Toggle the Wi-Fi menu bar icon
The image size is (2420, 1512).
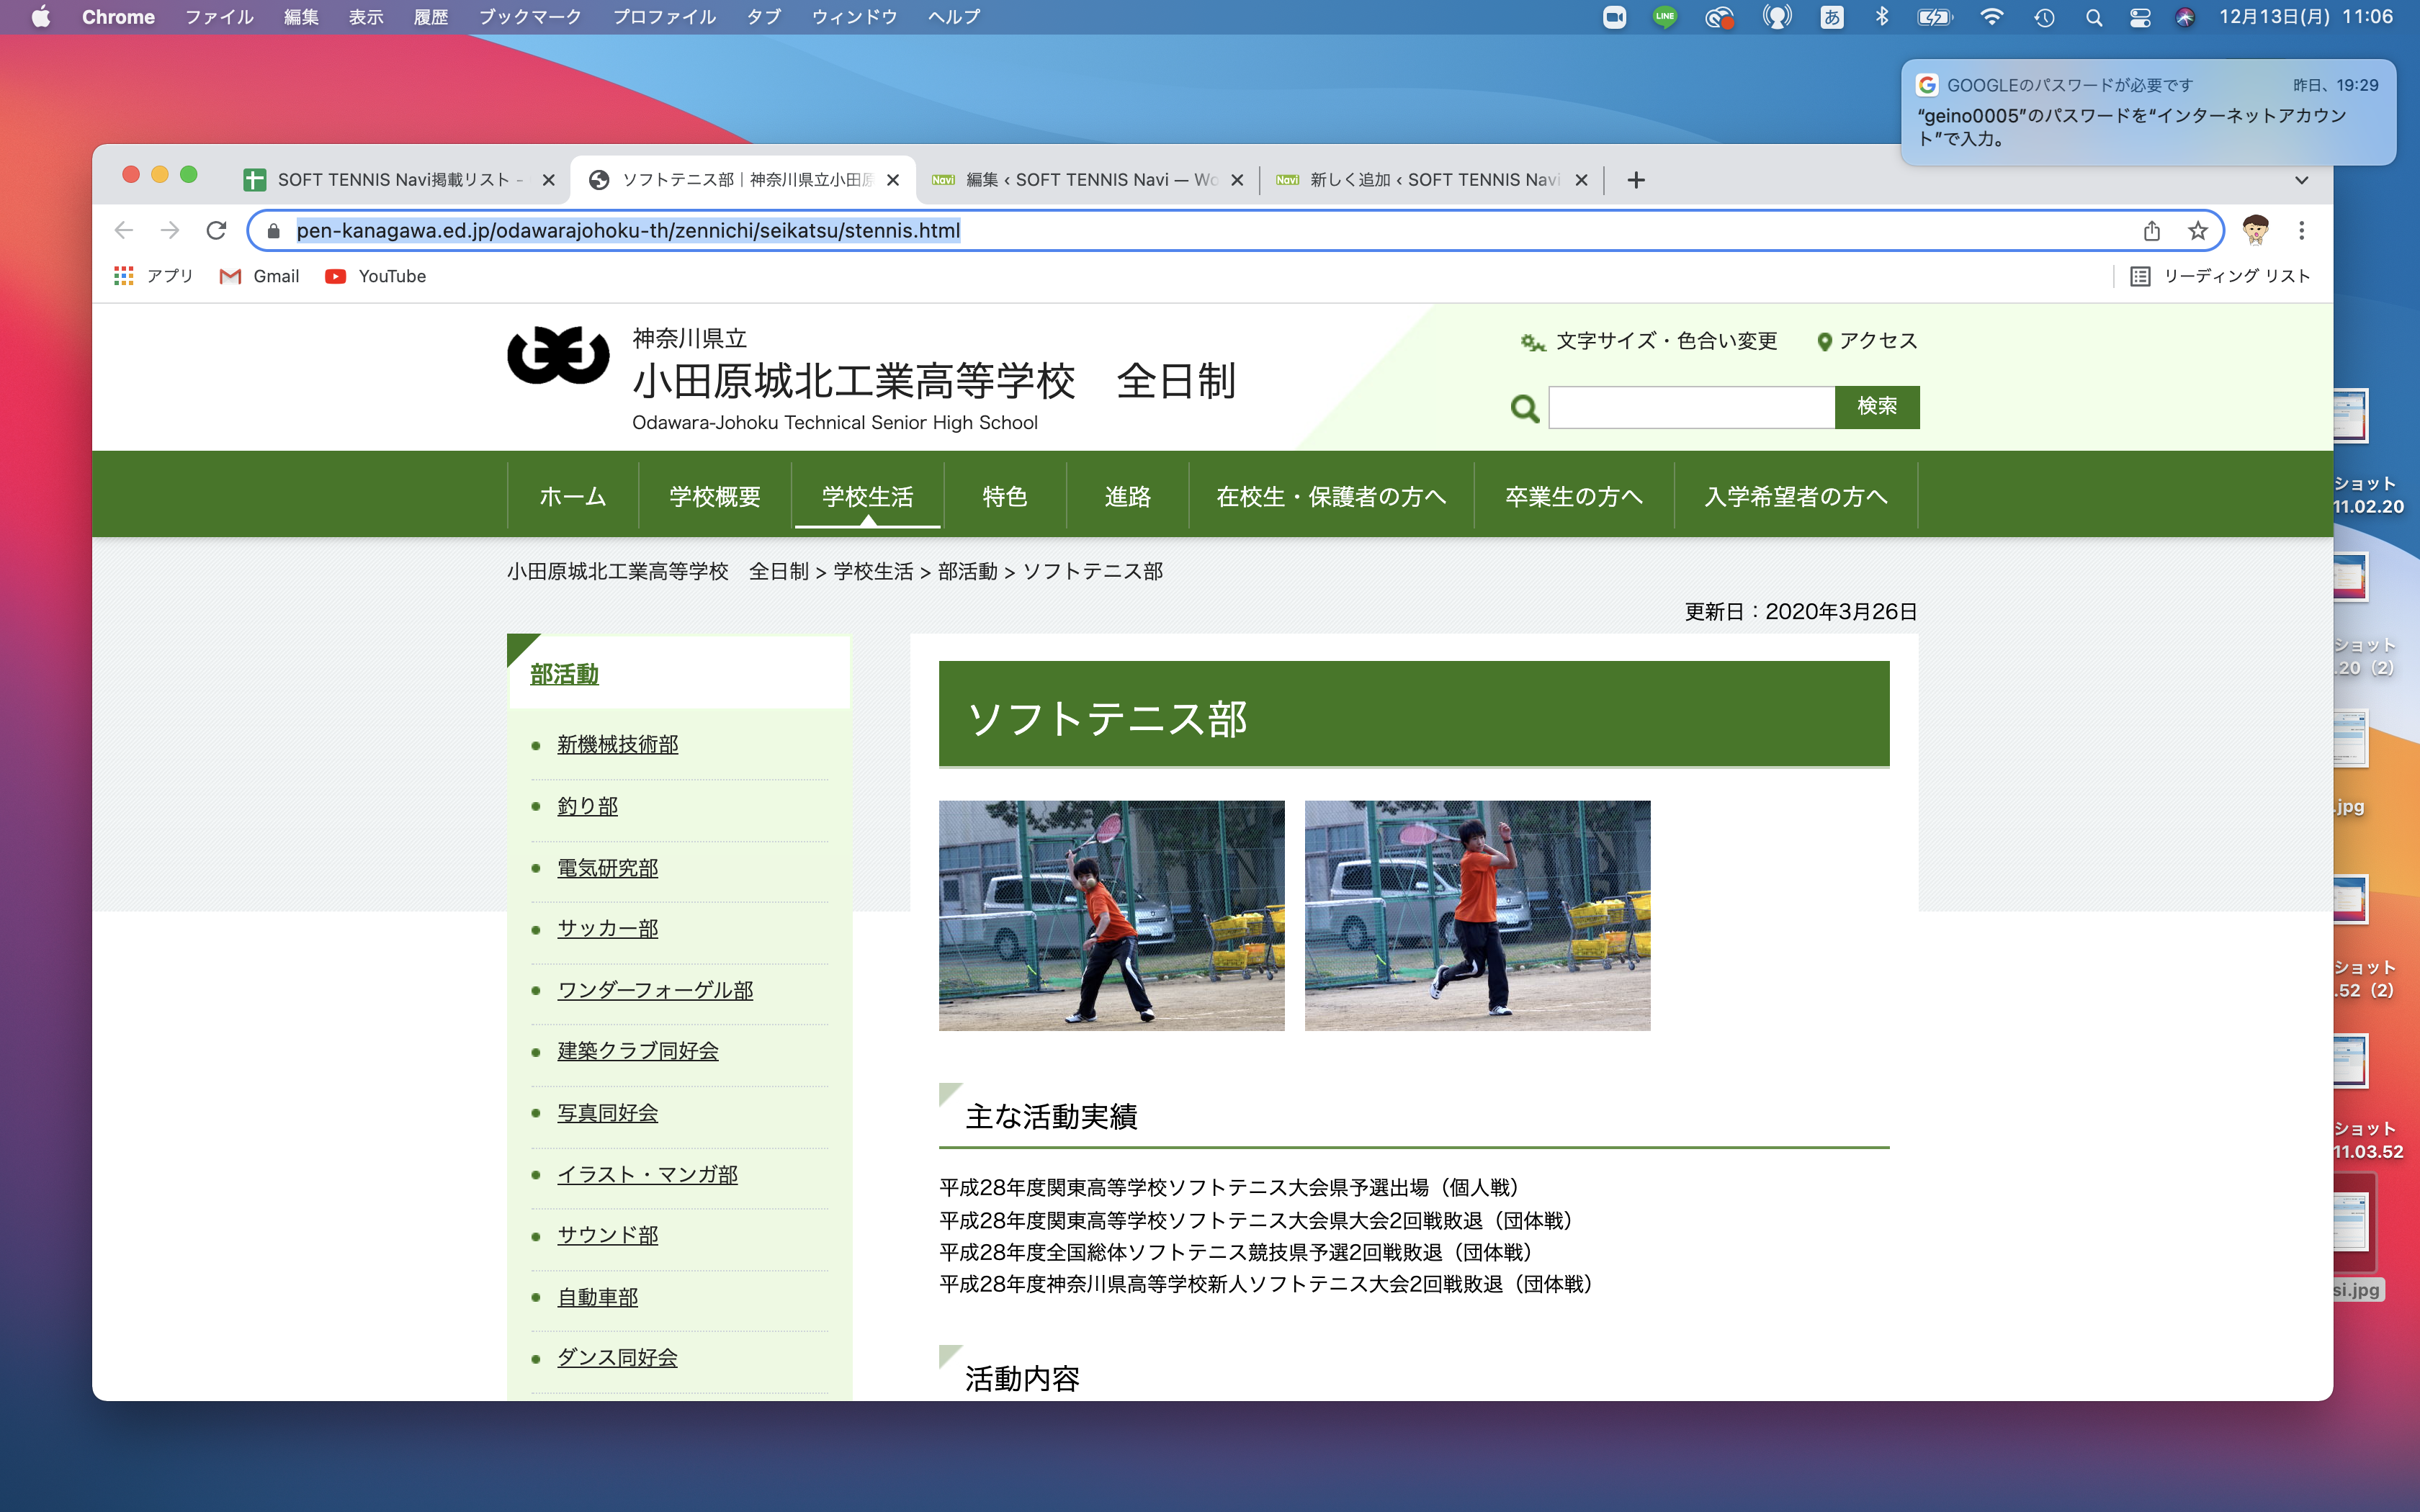[1991, 17]
